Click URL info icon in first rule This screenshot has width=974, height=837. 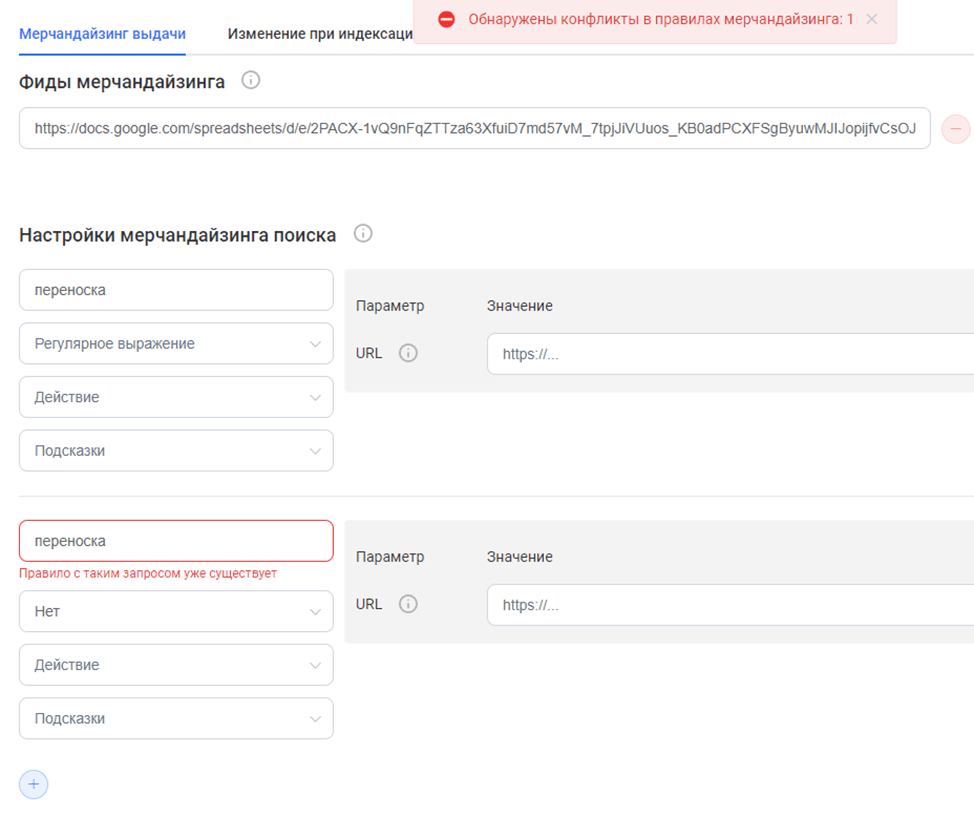click(x=408, y=353)
